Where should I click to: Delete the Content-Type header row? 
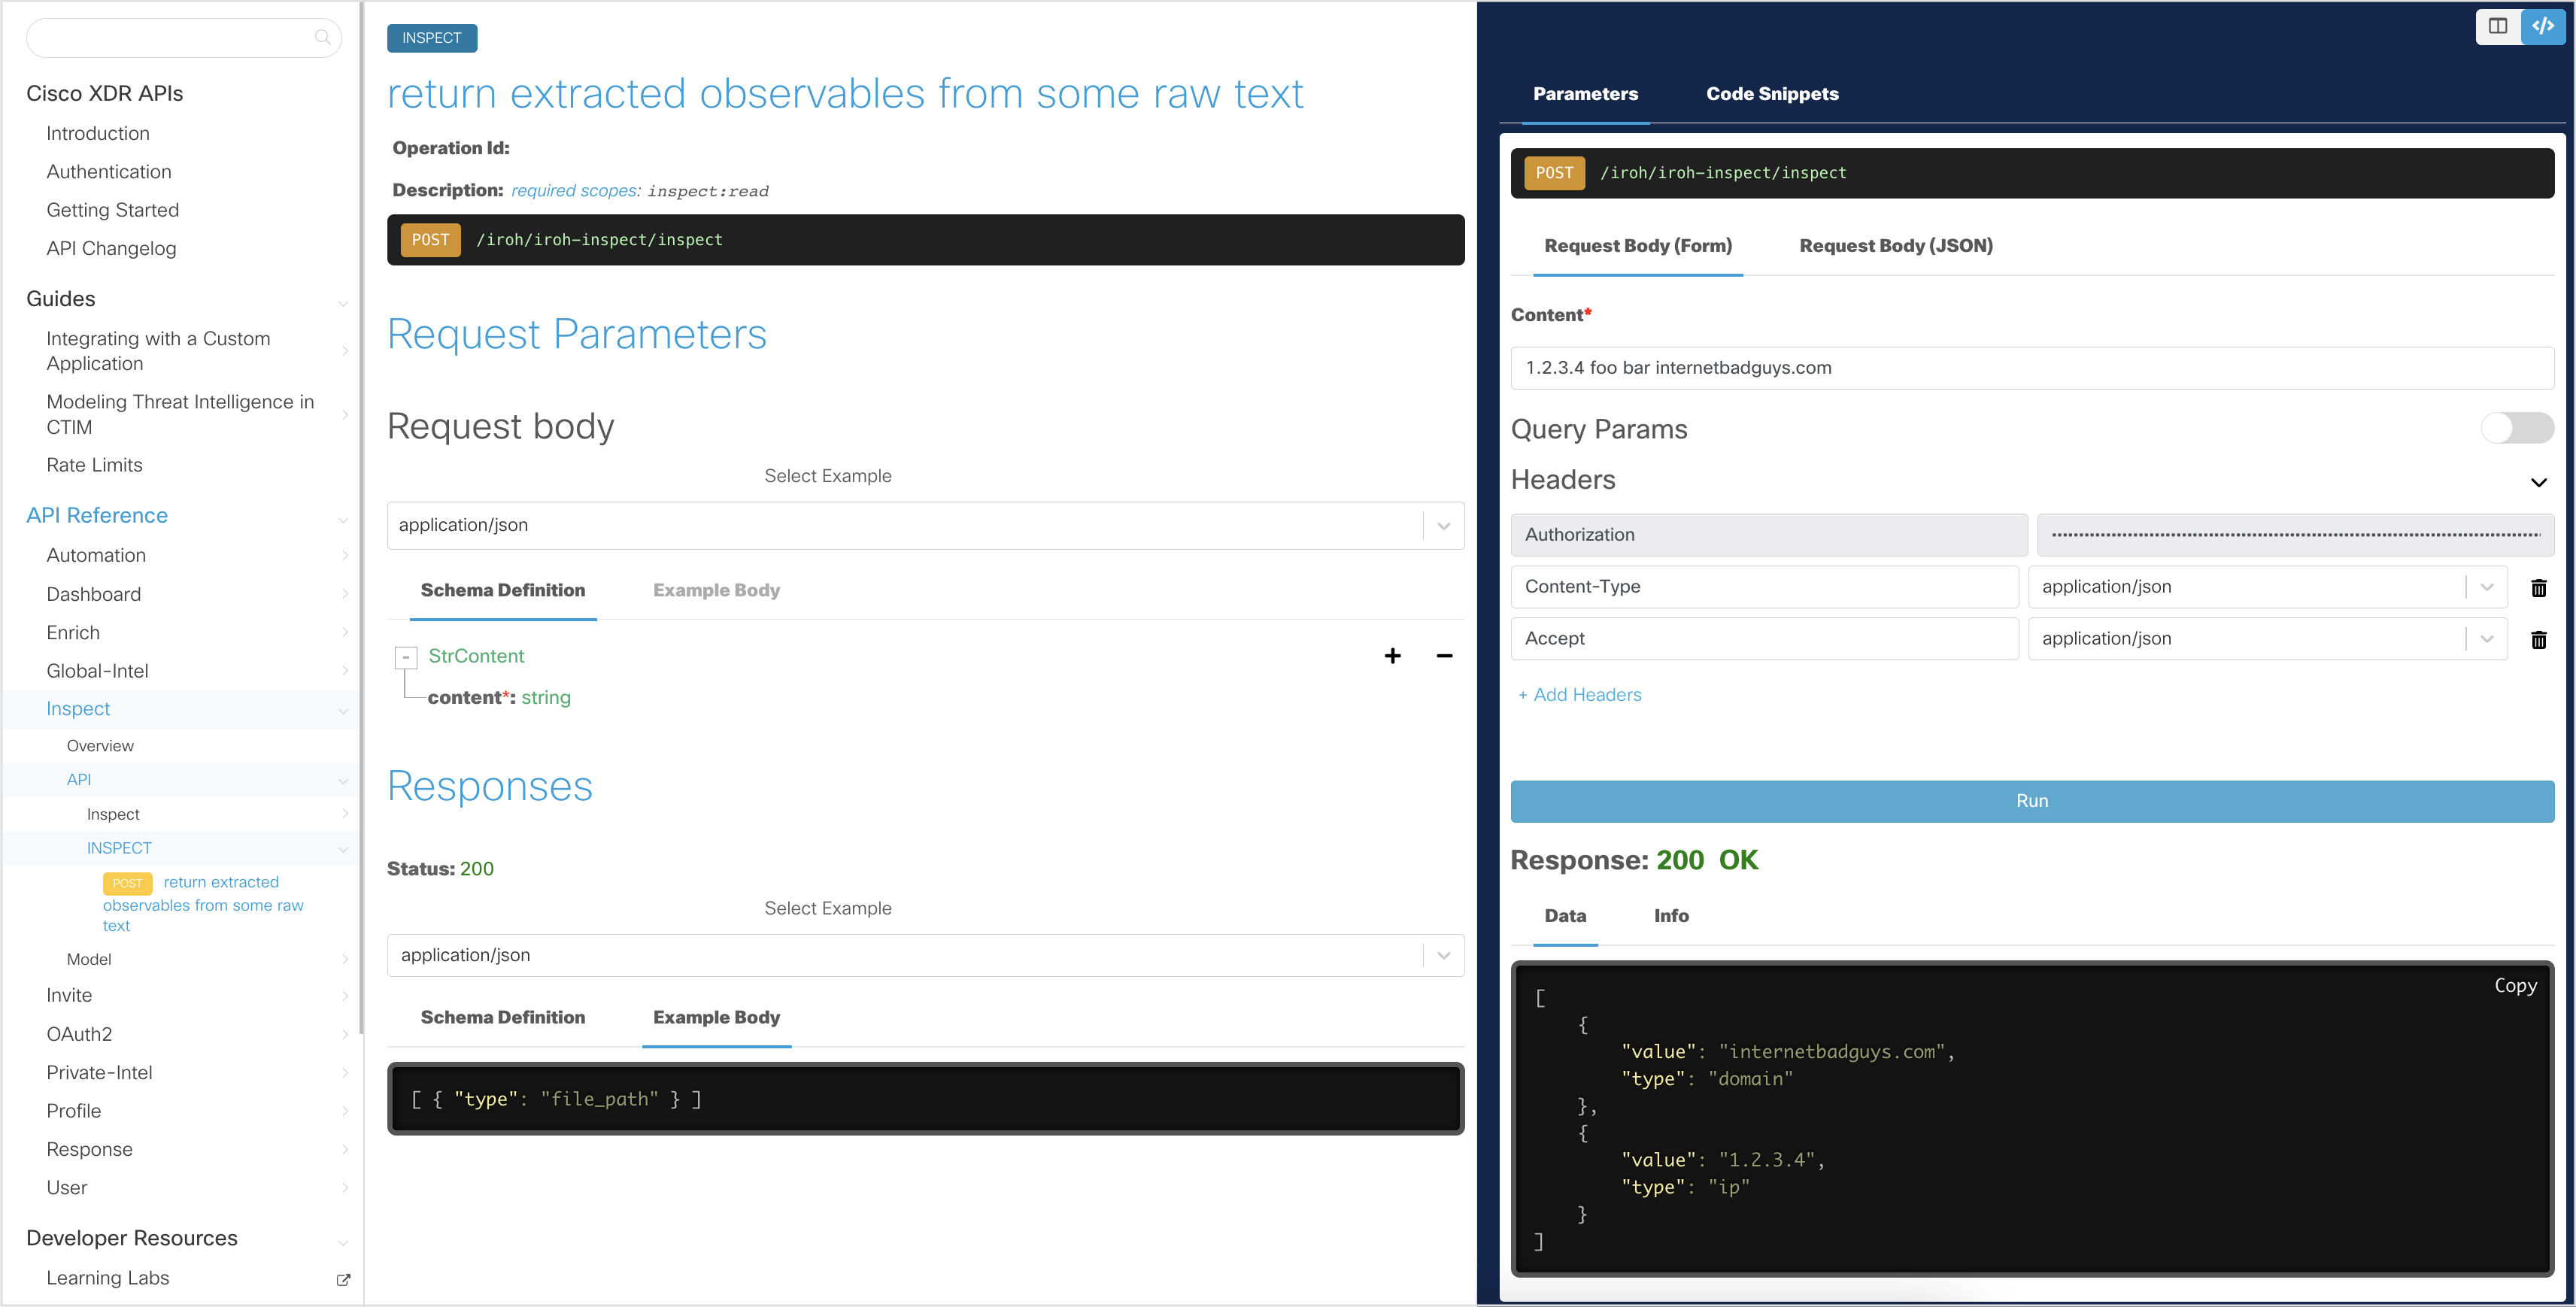(x=2538, y=588)
